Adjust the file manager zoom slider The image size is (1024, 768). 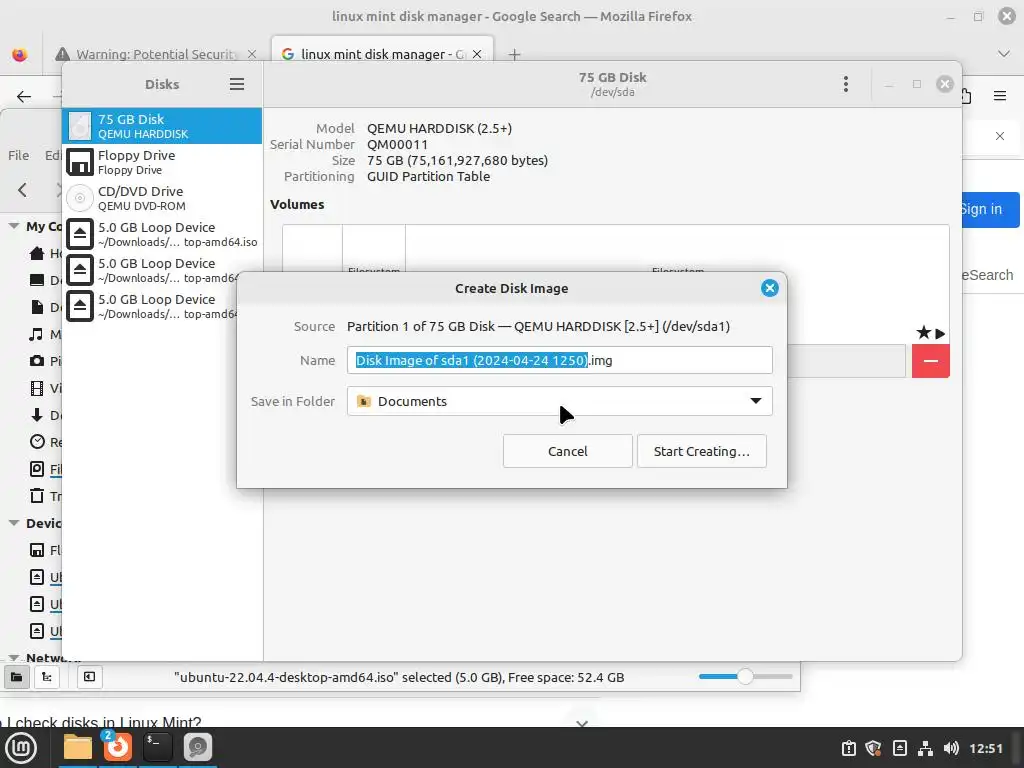pos(745,677)
